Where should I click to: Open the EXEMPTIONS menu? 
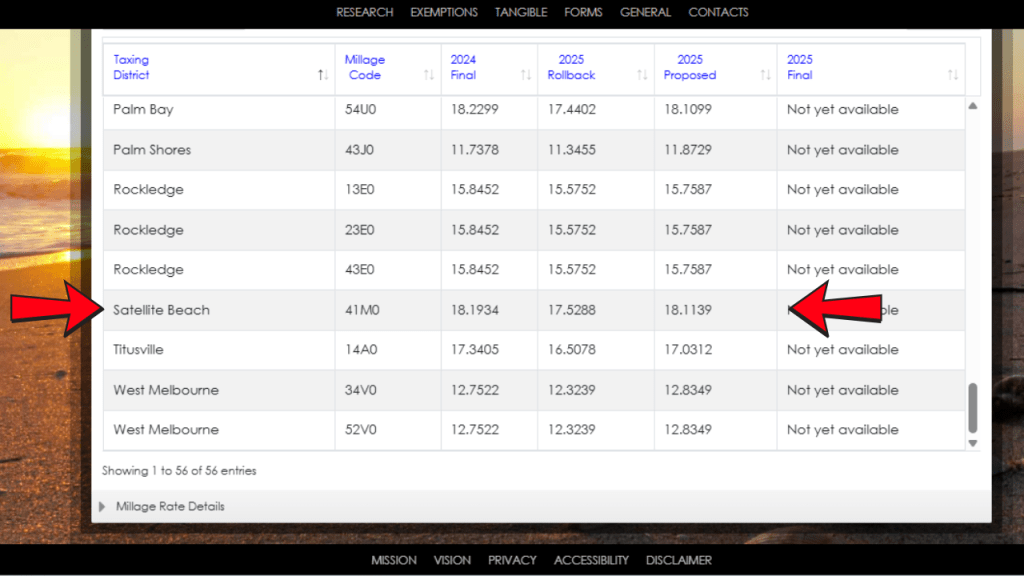[444, 12]
